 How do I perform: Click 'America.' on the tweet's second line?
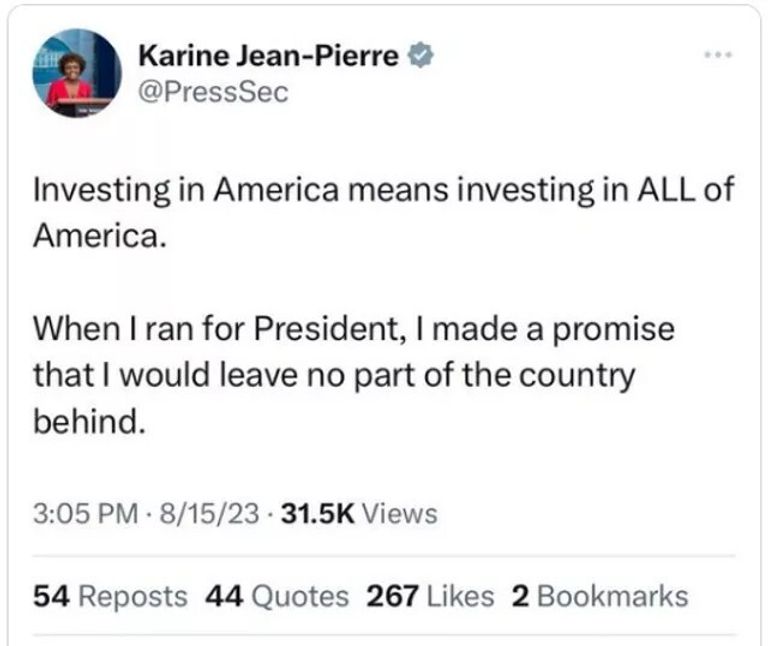click(97, 237)
